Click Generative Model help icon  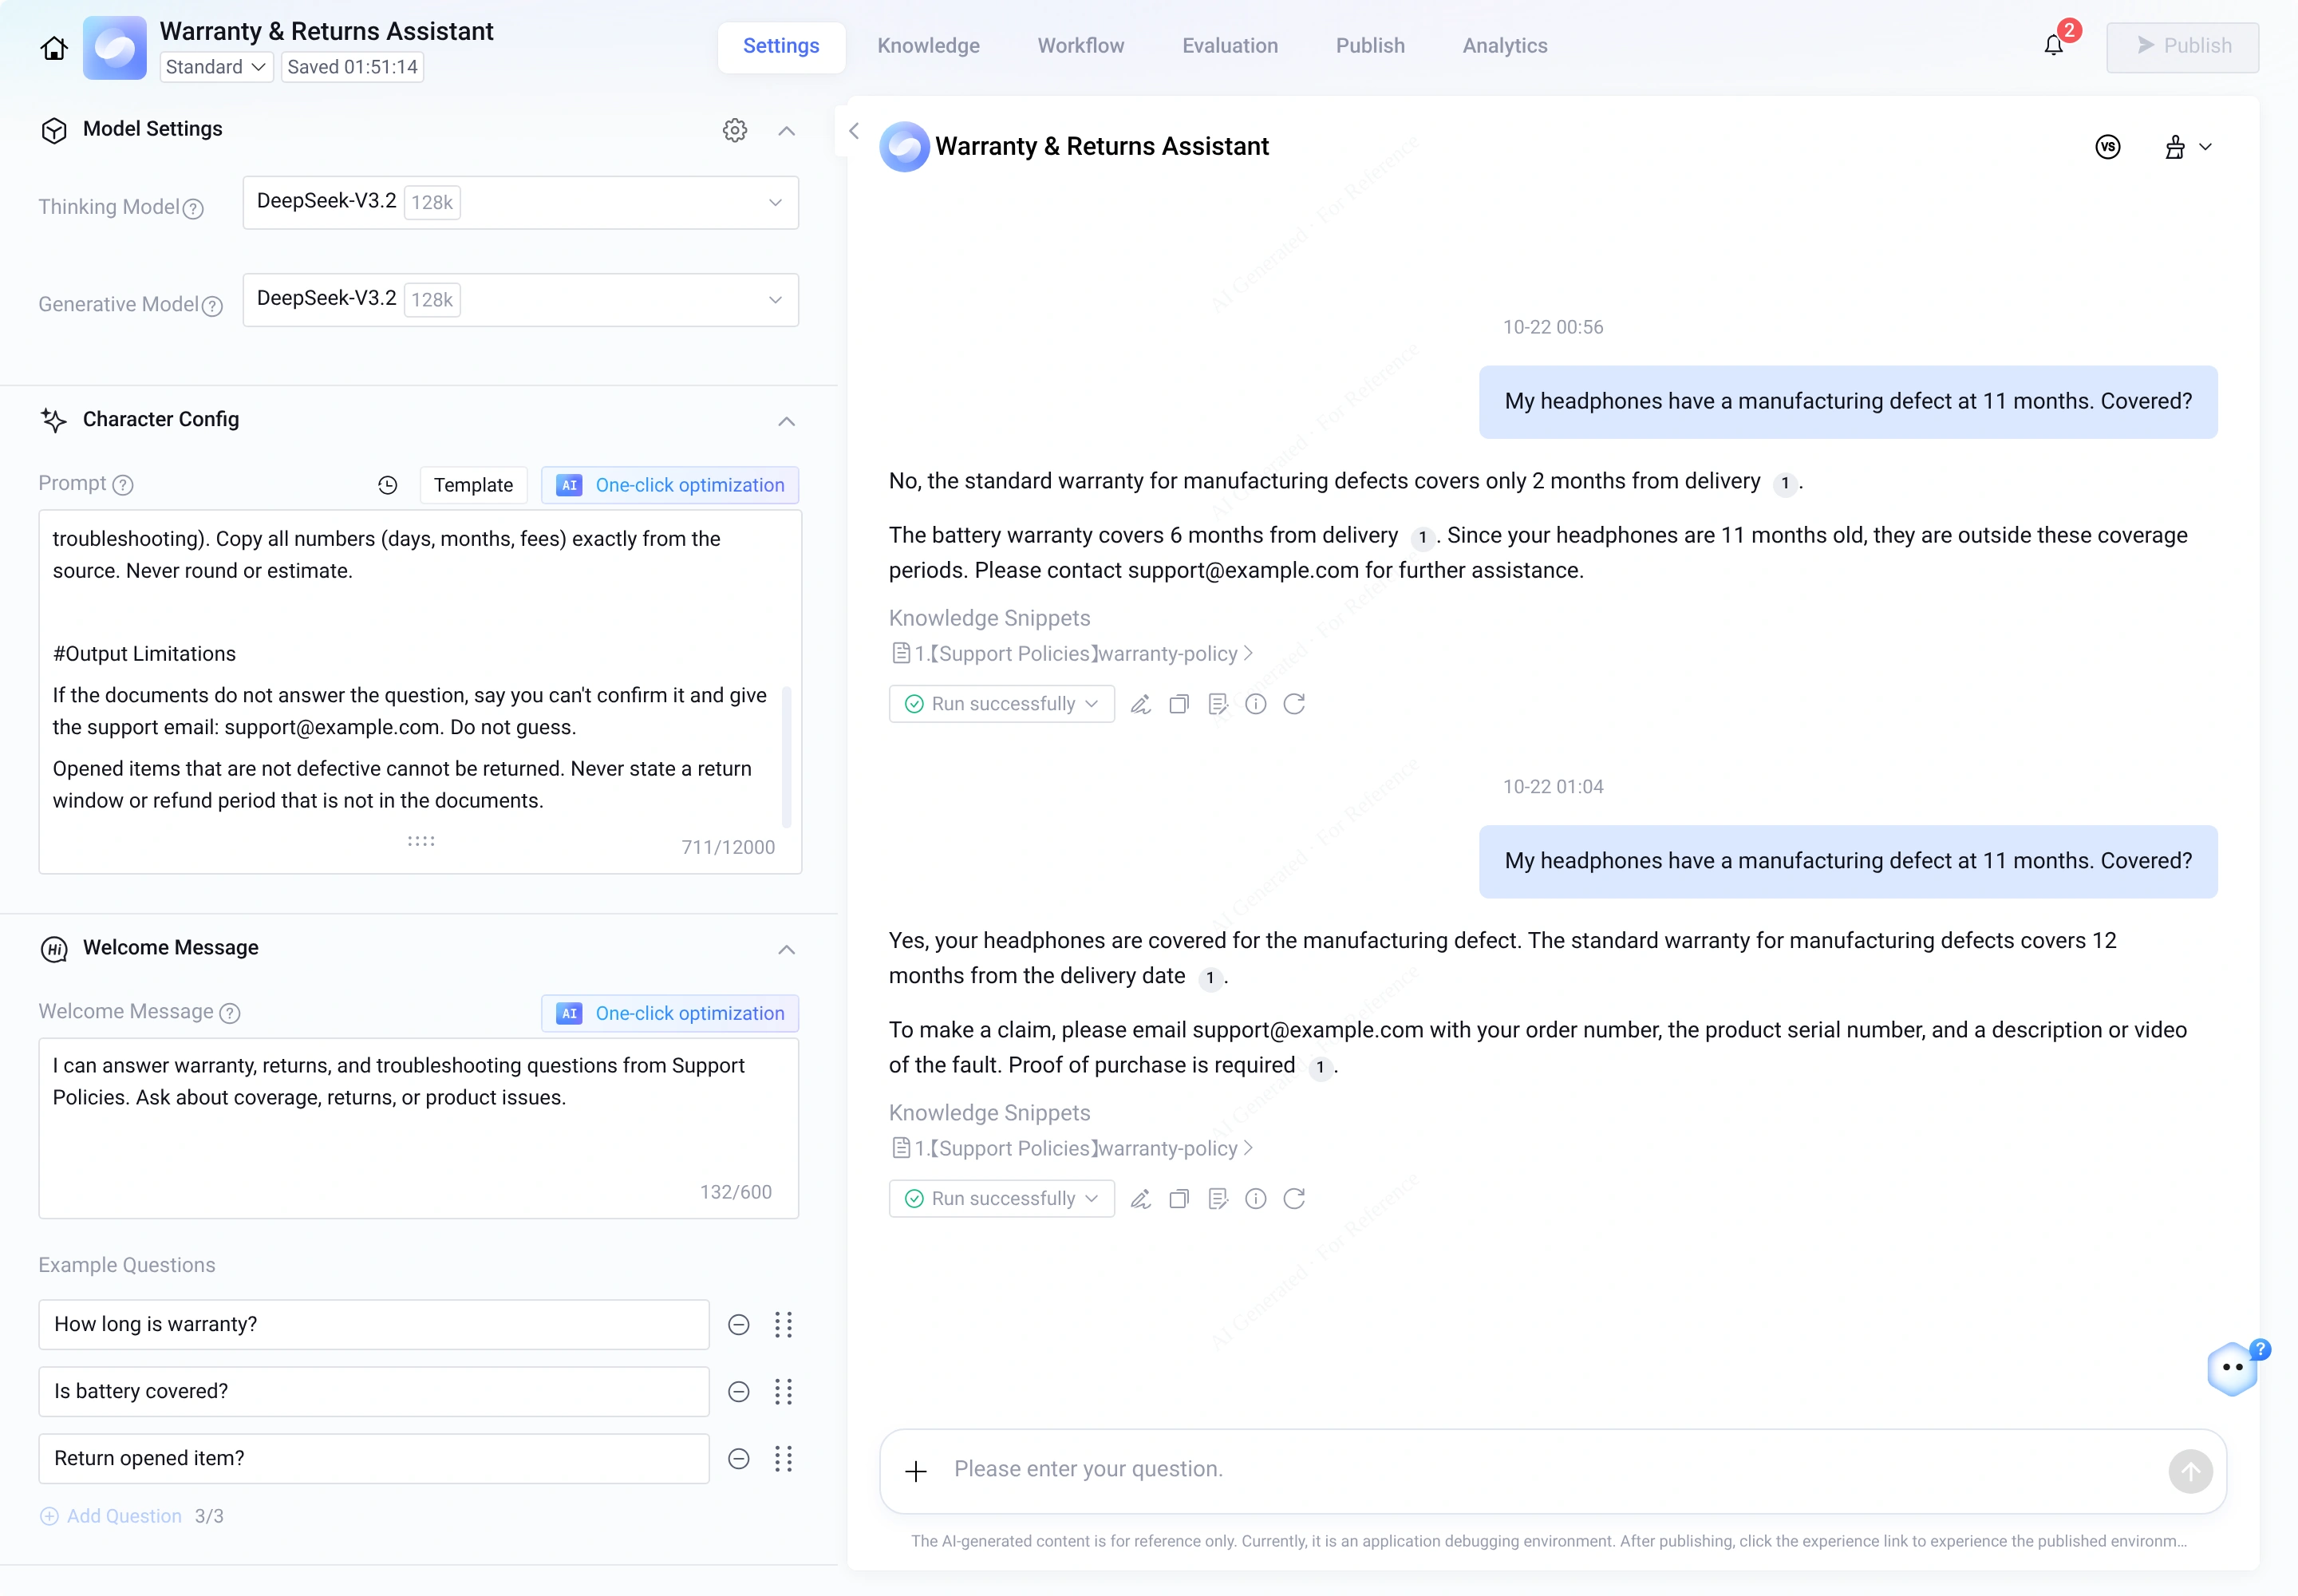coord(212,306)
